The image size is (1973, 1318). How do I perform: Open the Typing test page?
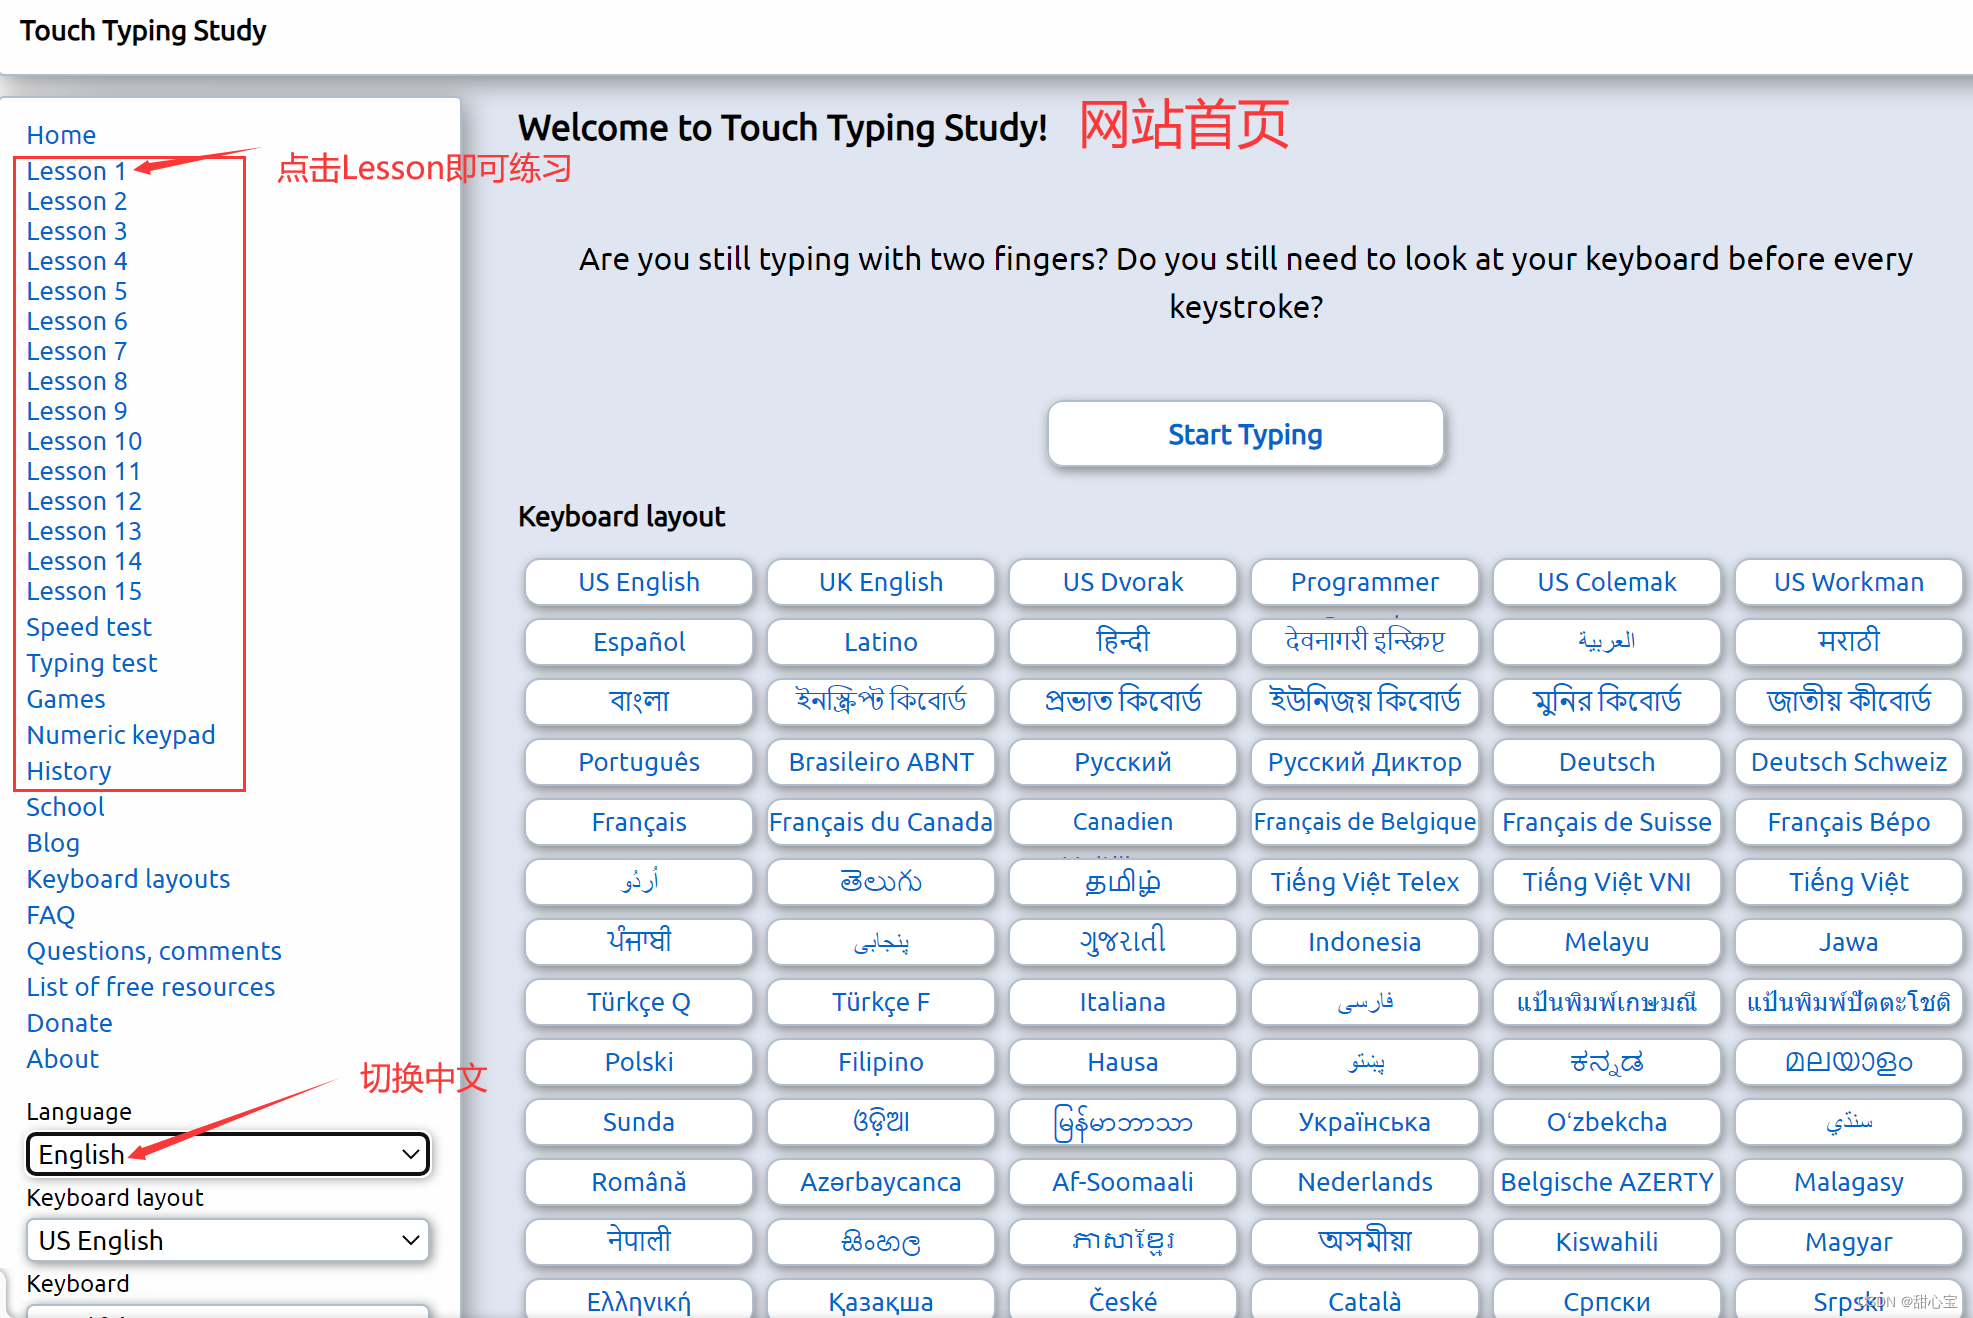91,663
